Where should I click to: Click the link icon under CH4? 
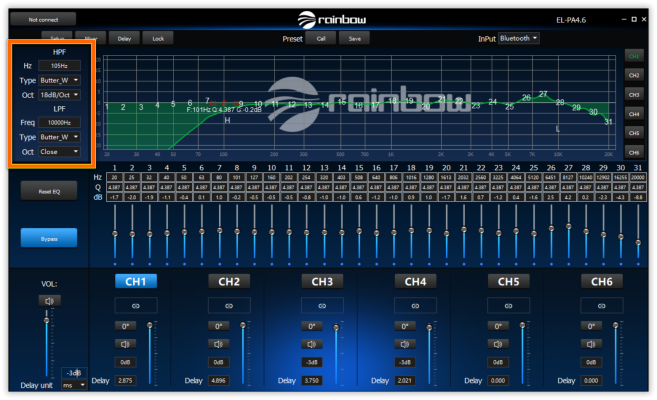(x=415, y=306)
